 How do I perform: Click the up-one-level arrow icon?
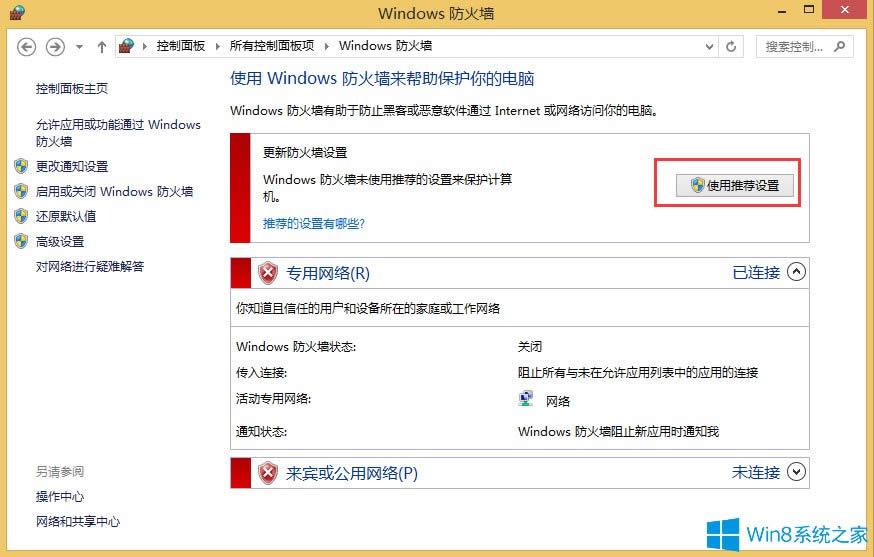point(101,46)
